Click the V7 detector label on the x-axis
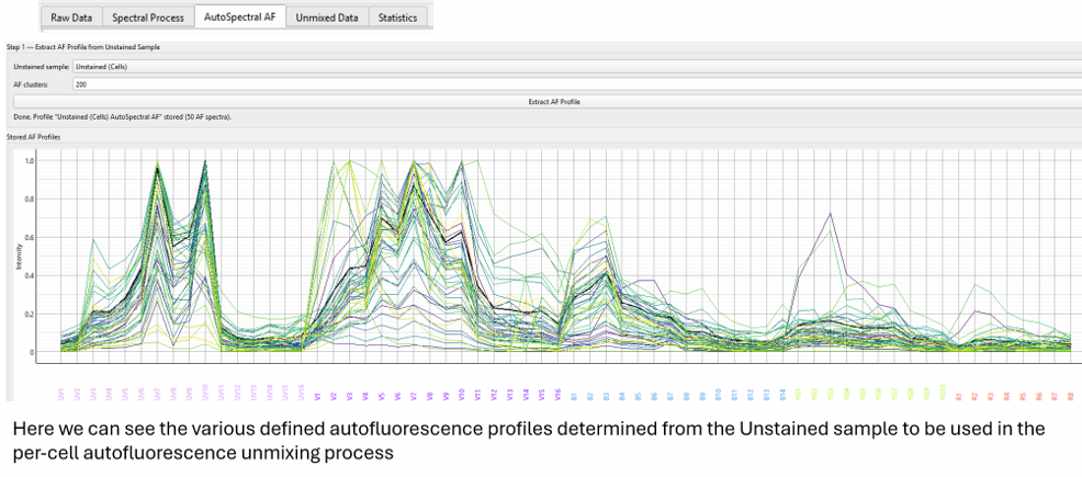 pyautogui.click(x=414, y=397)
